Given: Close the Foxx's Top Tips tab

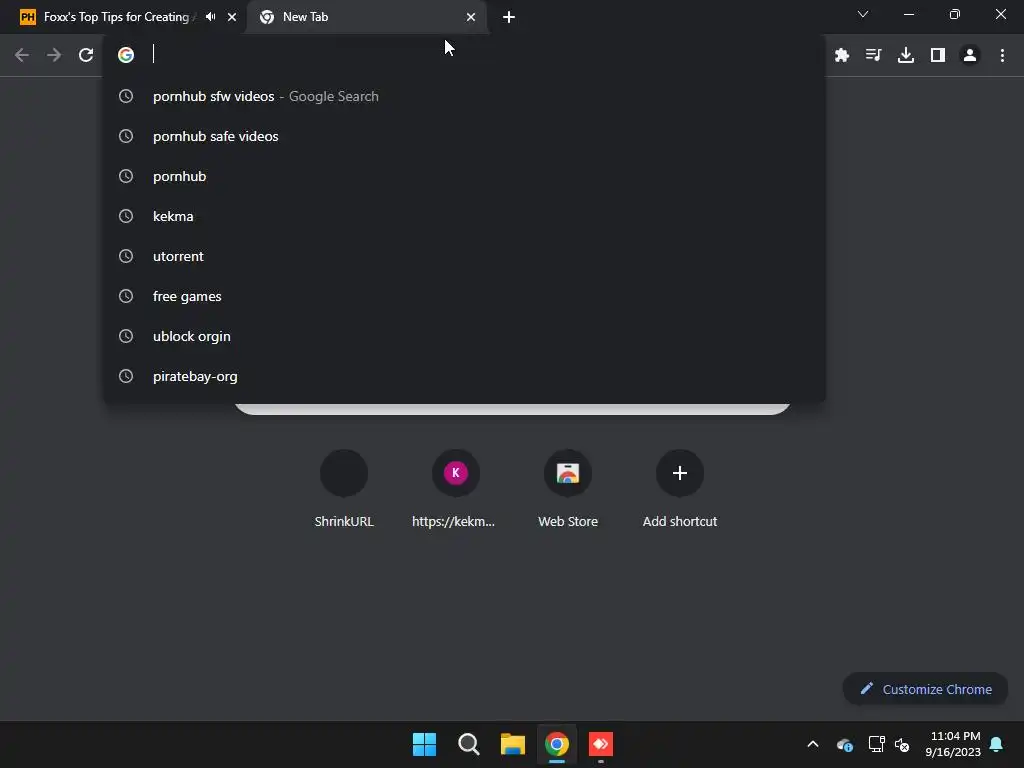Looking at the screenshot, I should 232,17.
